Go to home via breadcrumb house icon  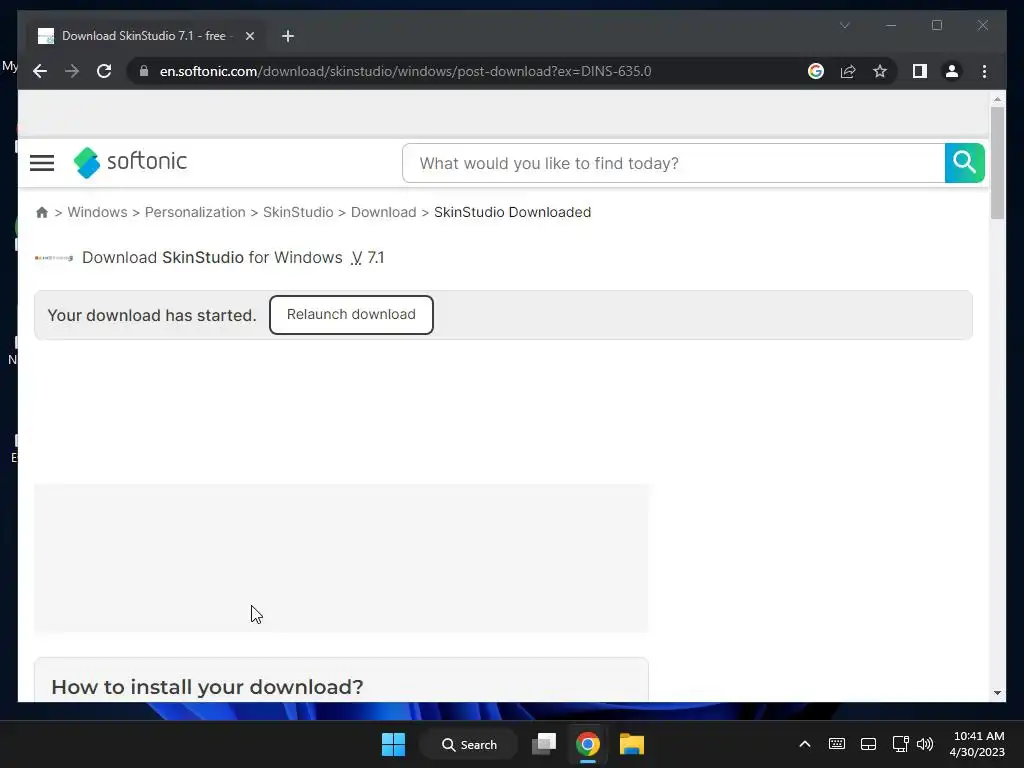(42, 212)
